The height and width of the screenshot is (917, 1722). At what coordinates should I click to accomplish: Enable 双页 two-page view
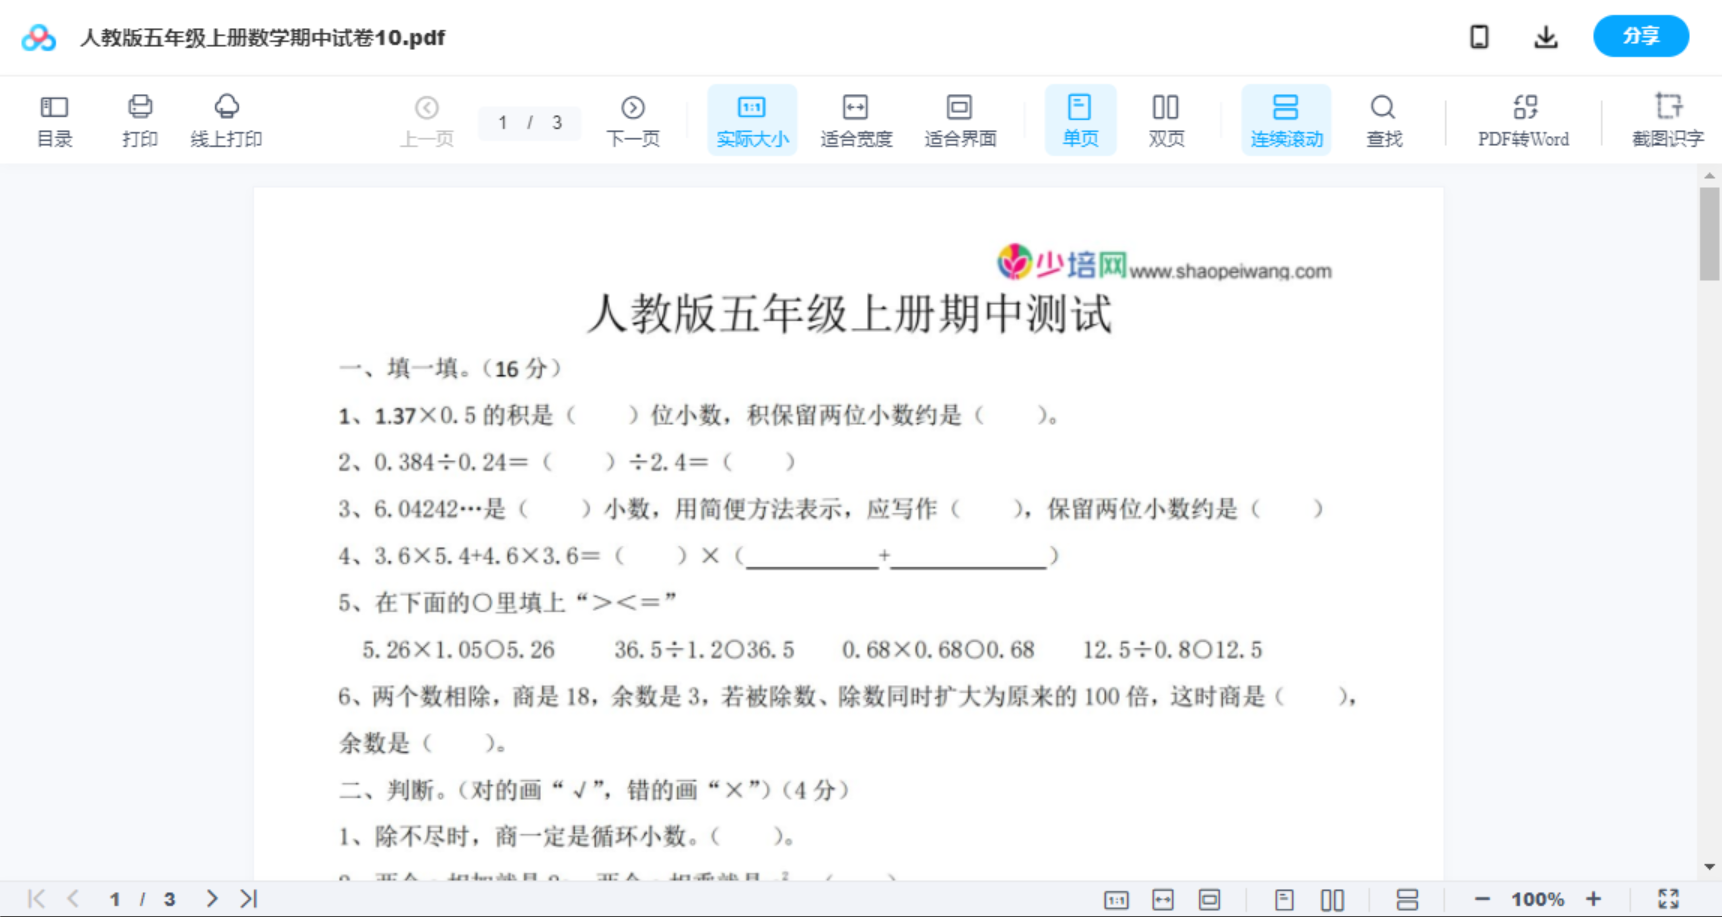click(x=1166, y=119)
